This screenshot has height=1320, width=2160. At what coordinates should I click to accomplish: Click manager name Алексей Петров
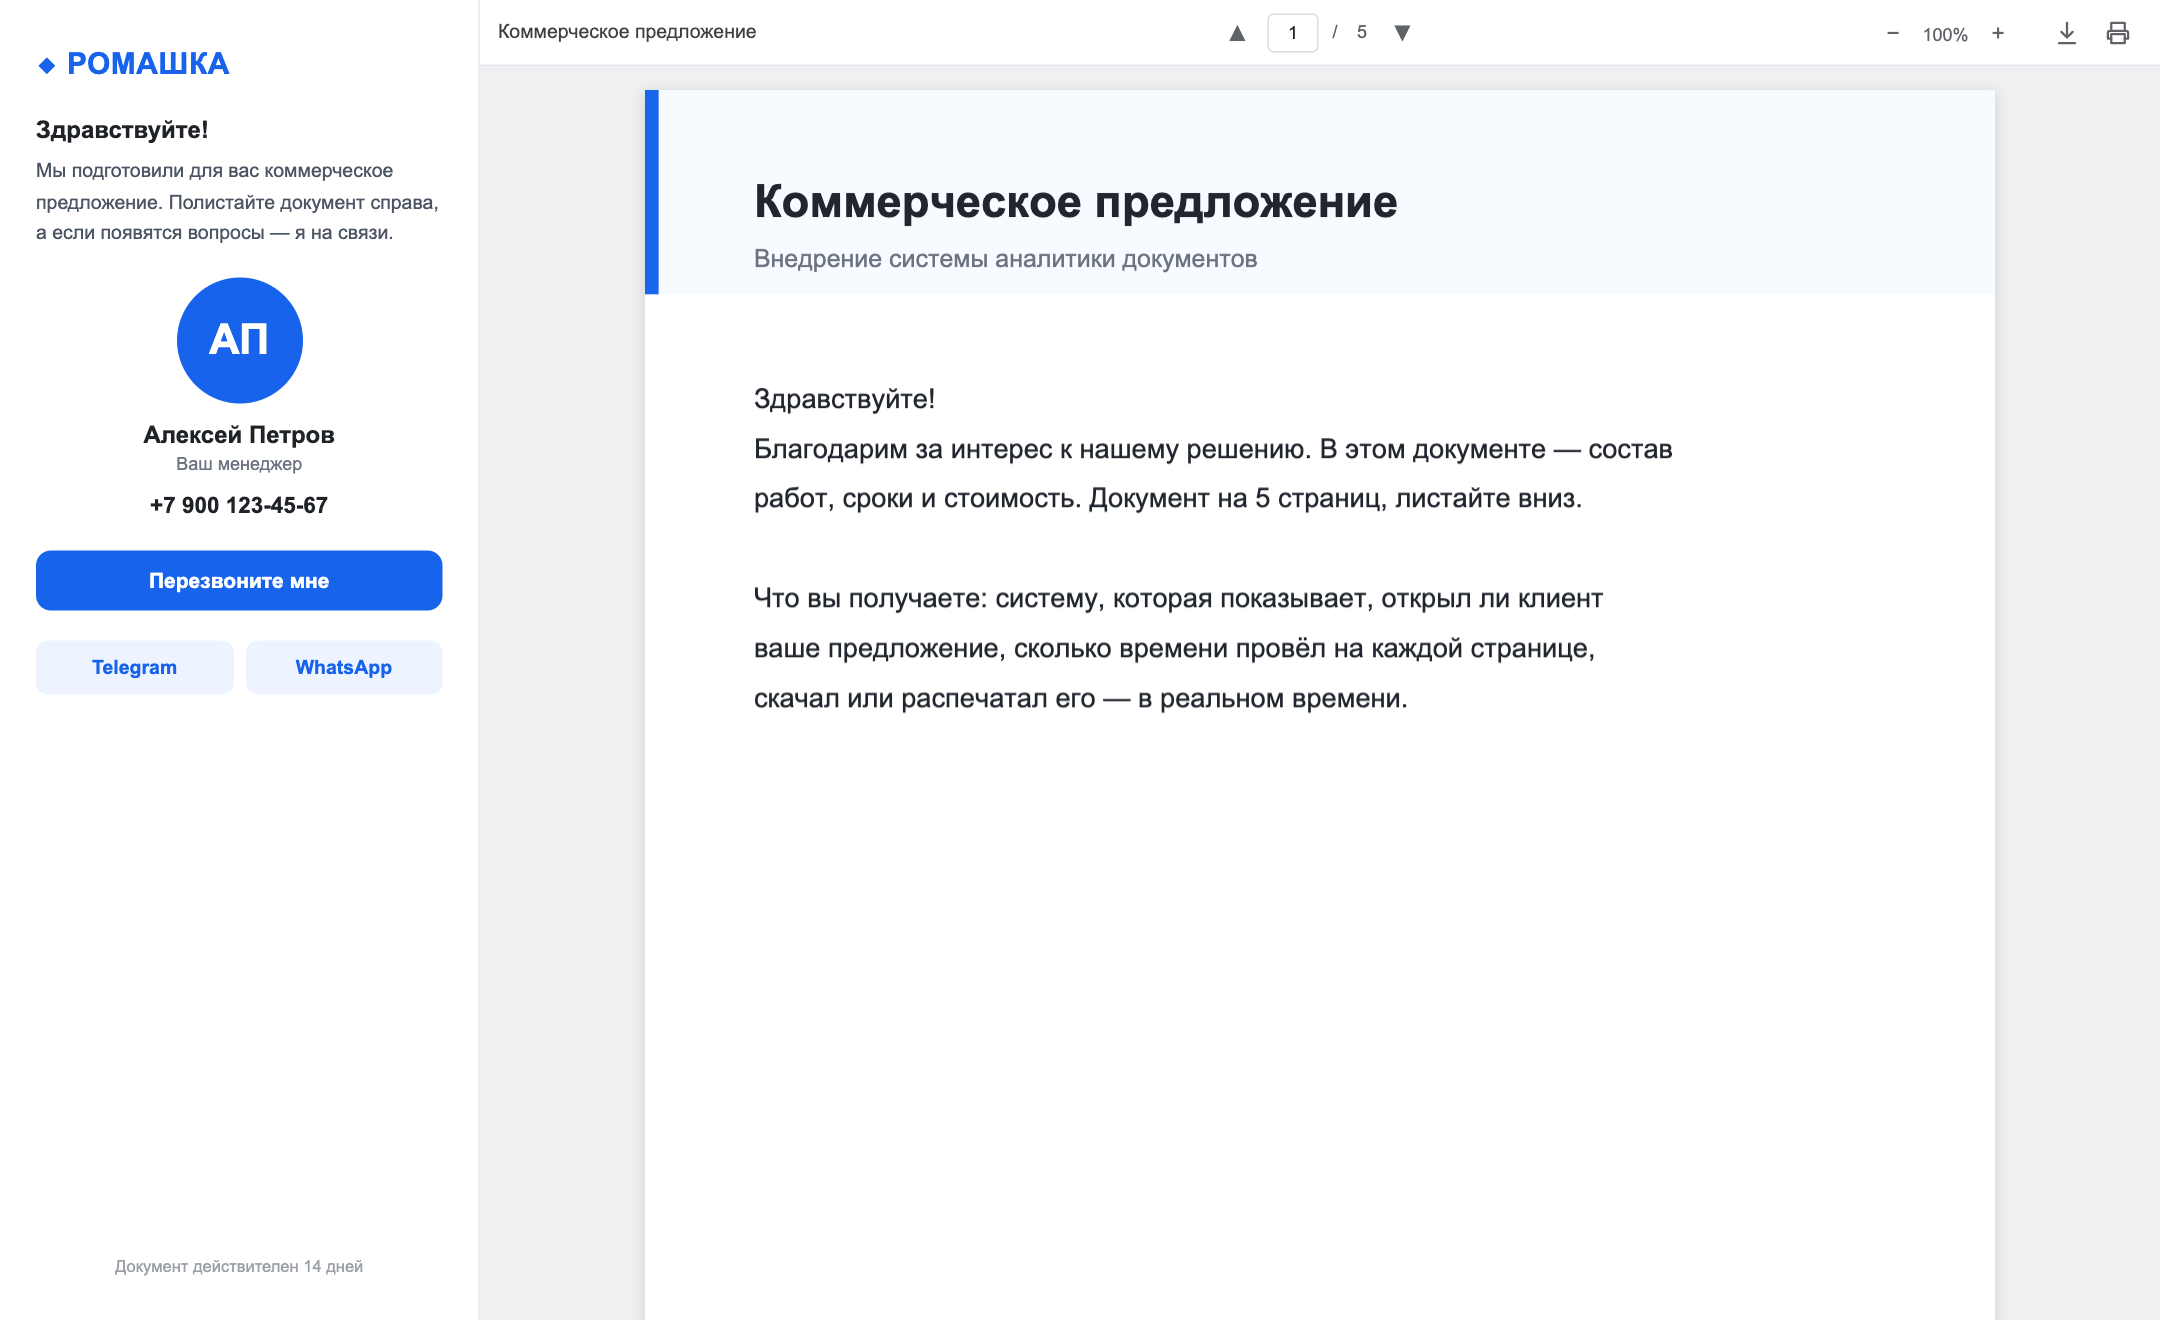pos(239,435)
